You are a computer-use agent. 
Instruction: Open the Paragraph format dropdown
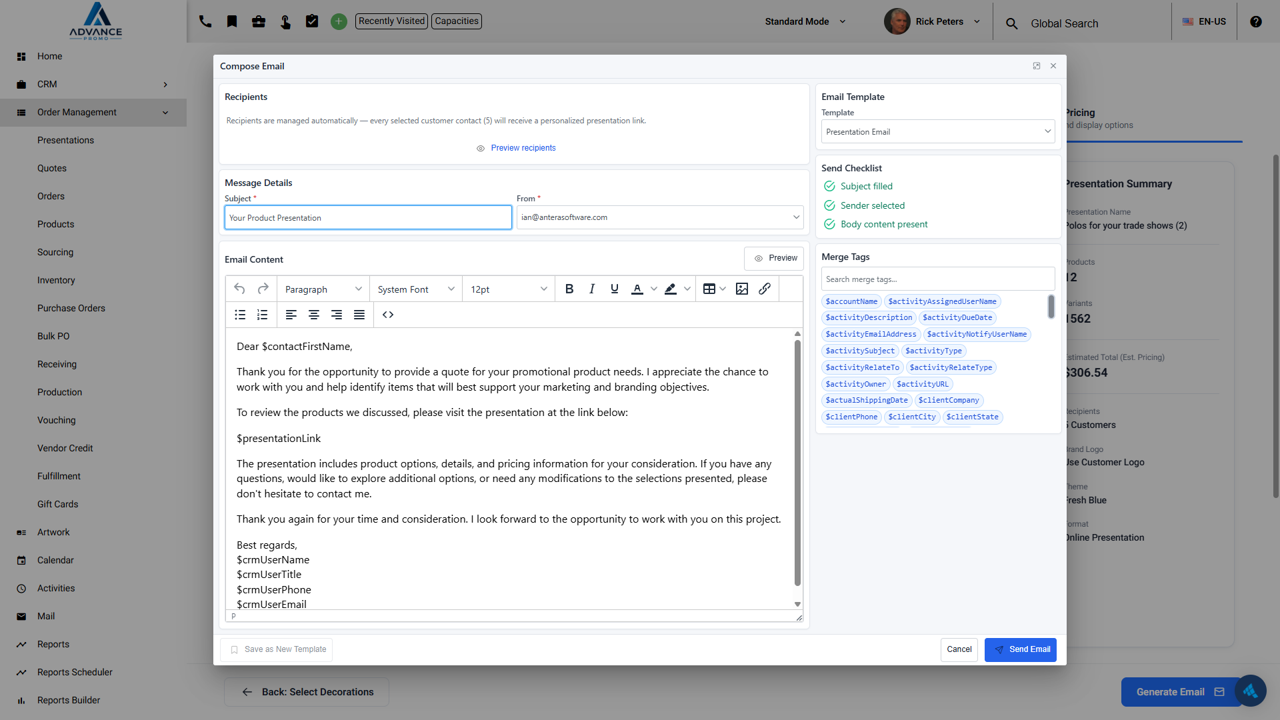[323, 289]
